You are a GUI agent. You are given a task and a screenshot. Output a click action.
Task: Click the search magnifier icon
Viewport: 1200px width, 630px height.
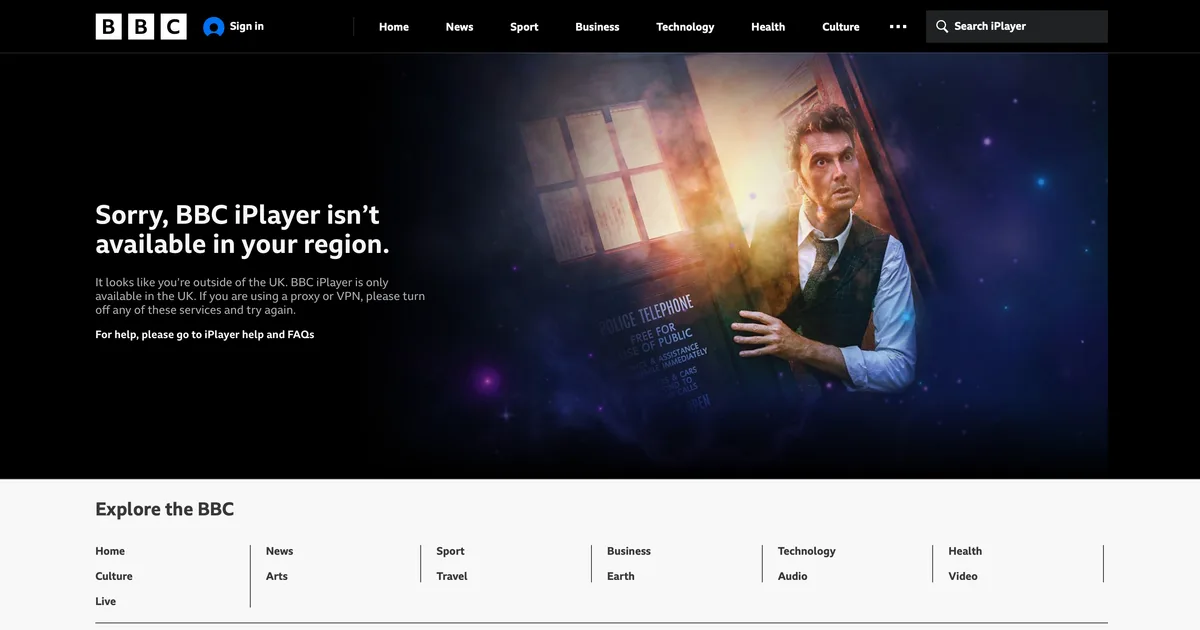point(942,27)
